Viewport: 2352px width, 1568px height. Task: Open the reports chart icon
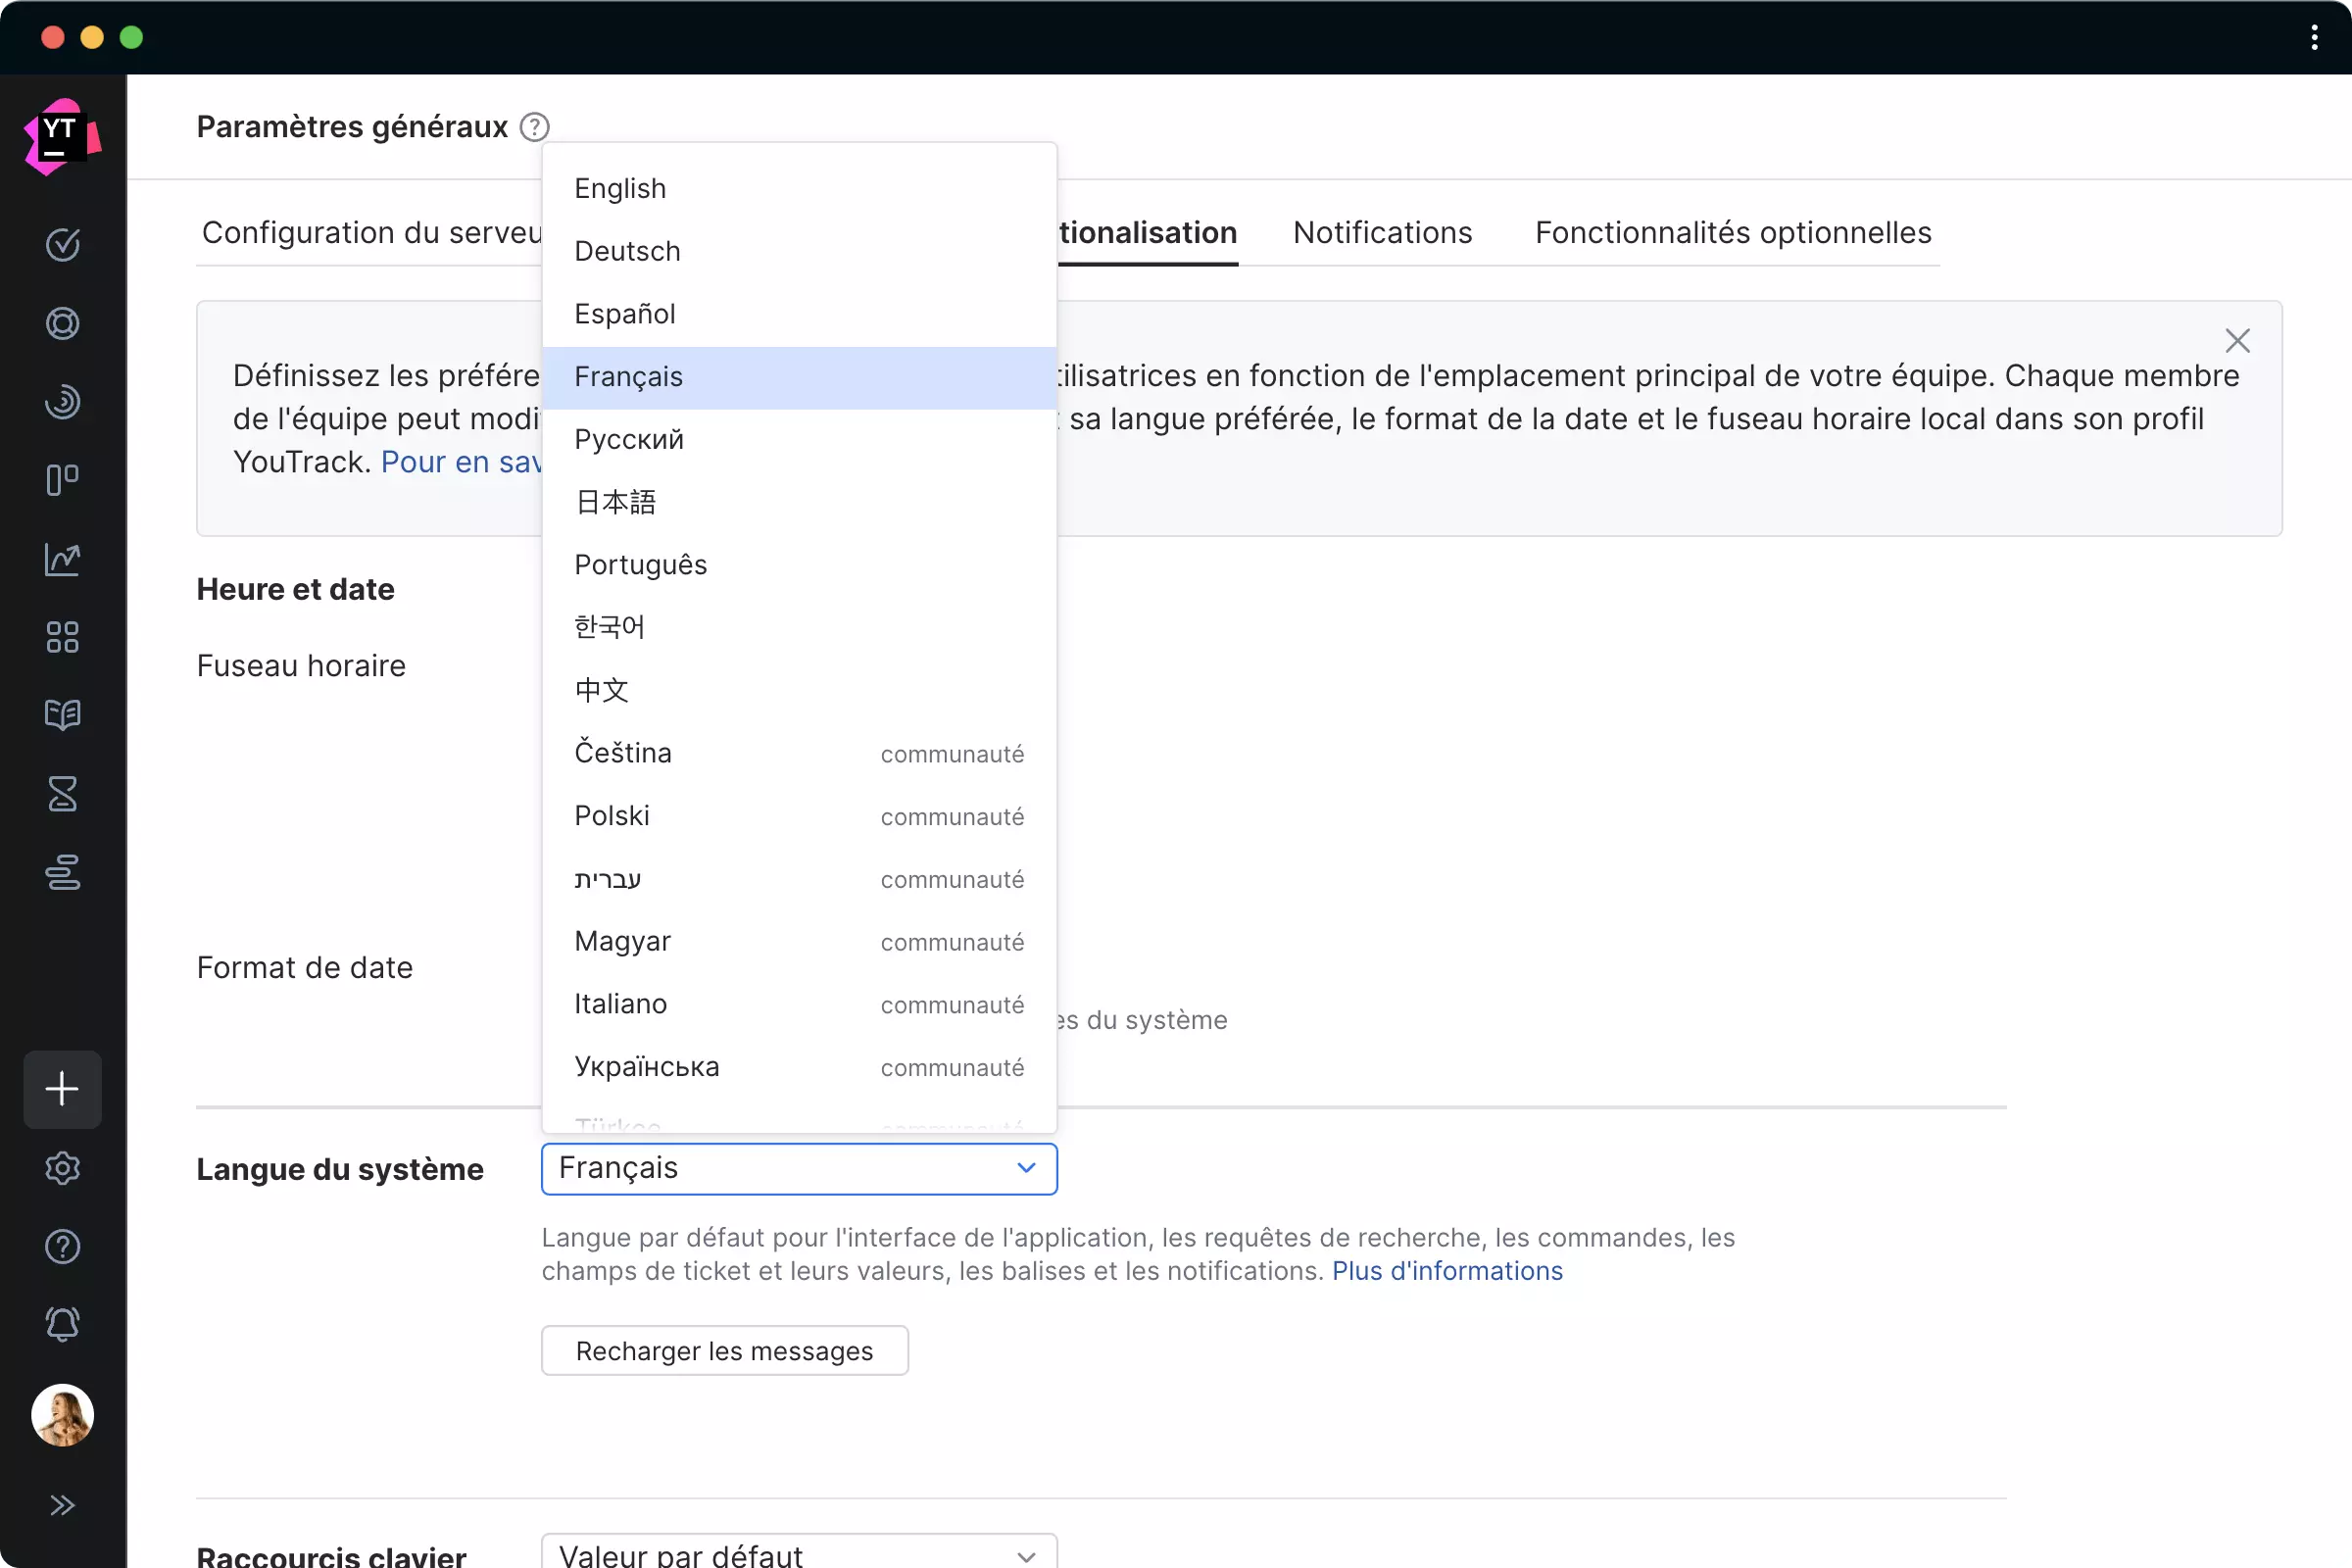(62, 559)
